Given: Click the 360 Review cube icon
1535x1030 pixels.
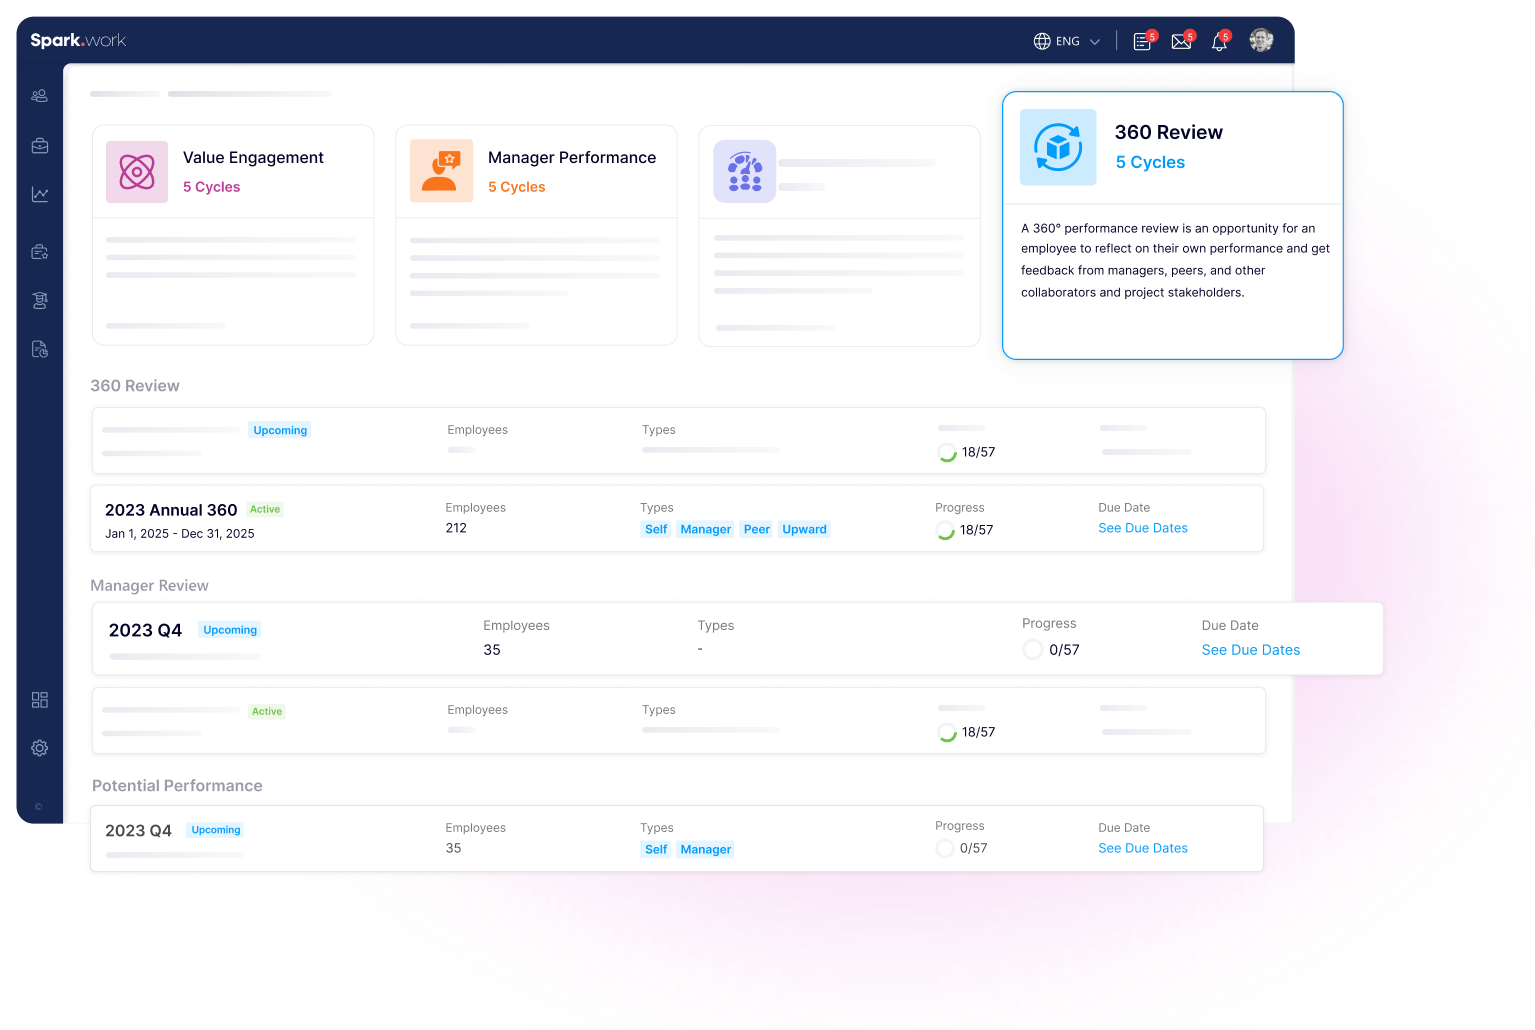Looking at the screenshot, I should (1058, 147).
